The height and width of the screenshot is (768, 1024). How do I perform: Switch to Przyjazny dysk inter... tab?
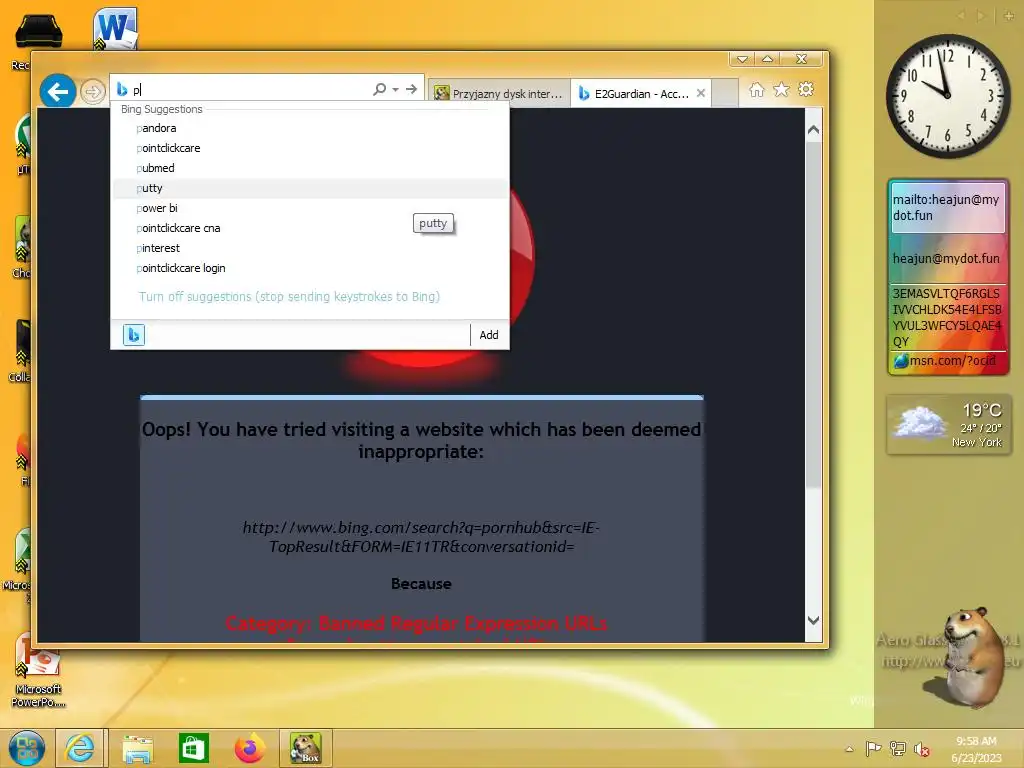point(499,93)
